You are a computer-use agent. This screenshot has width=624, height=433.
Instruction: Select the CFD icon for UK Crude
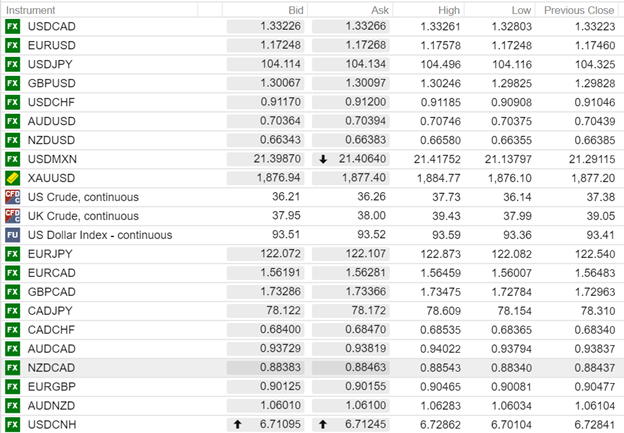click(13, 216)
